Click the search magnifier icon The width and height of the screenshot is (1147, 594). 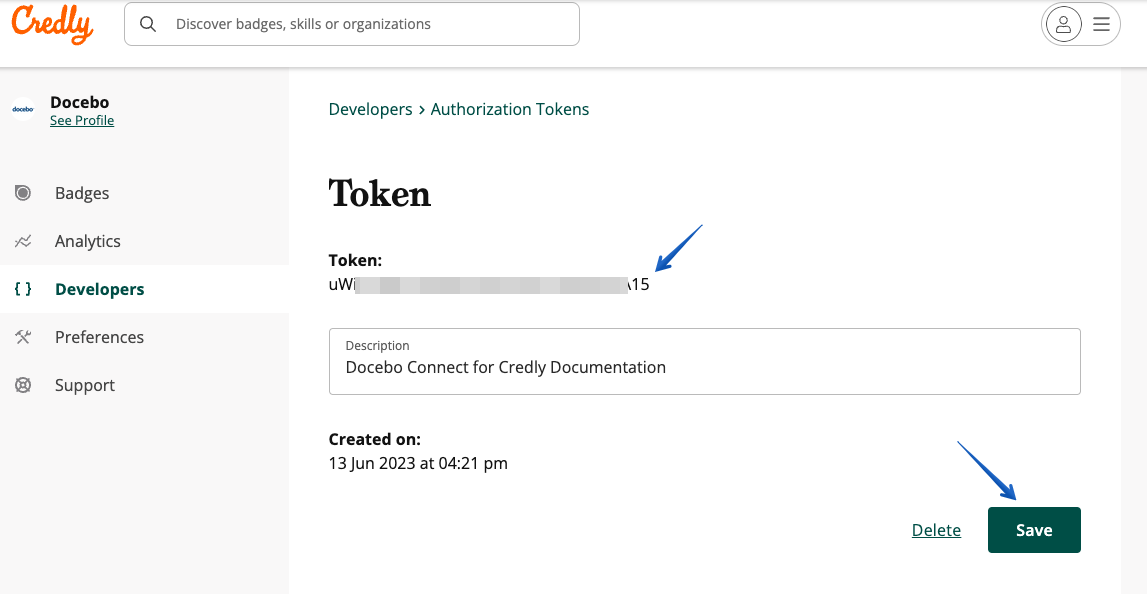pyautogui.click(x=148, y=23)
